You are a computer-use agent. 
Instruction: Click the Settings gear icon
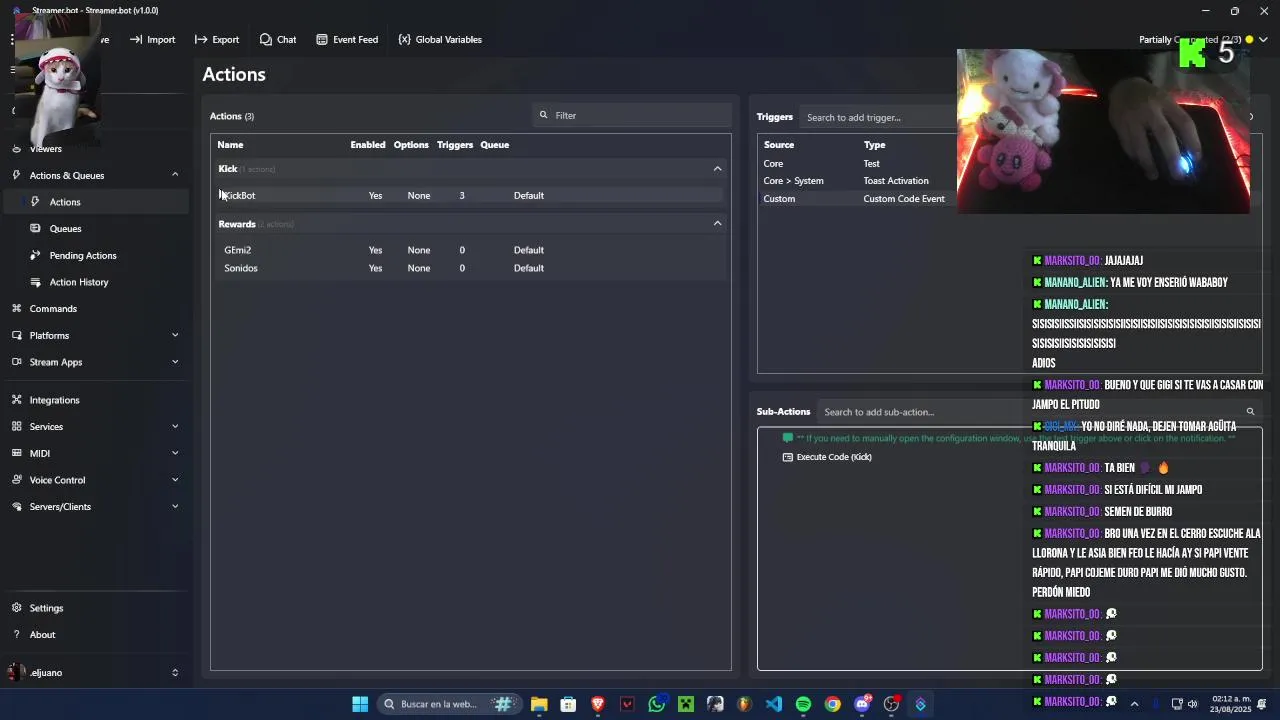point(17,608)
